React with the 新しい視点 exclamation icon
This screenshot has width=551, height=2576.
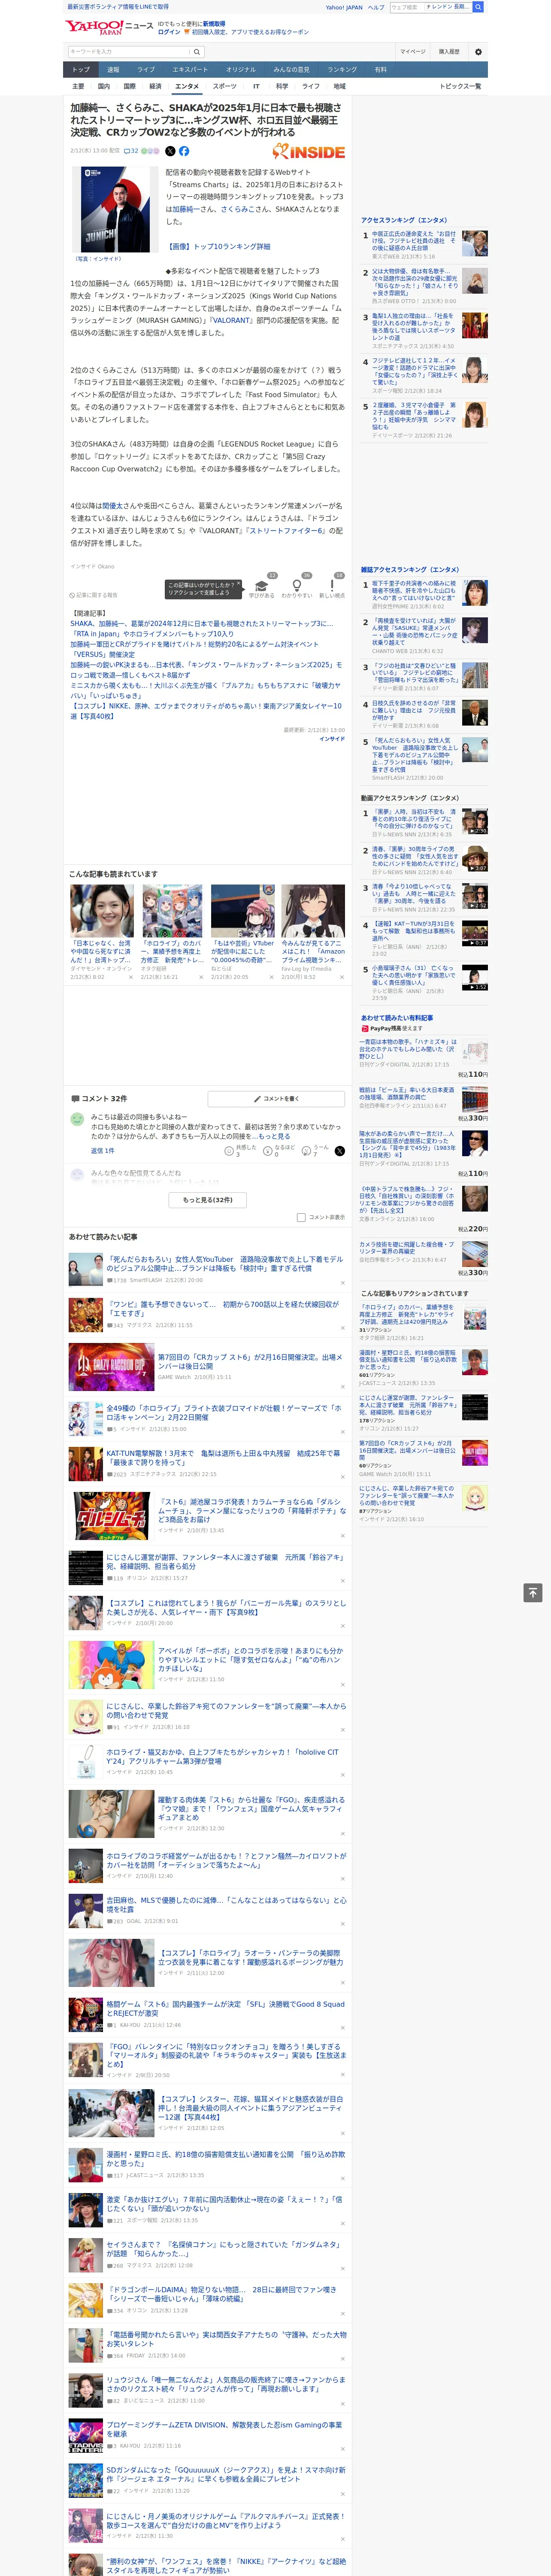(x=332, y=587)
